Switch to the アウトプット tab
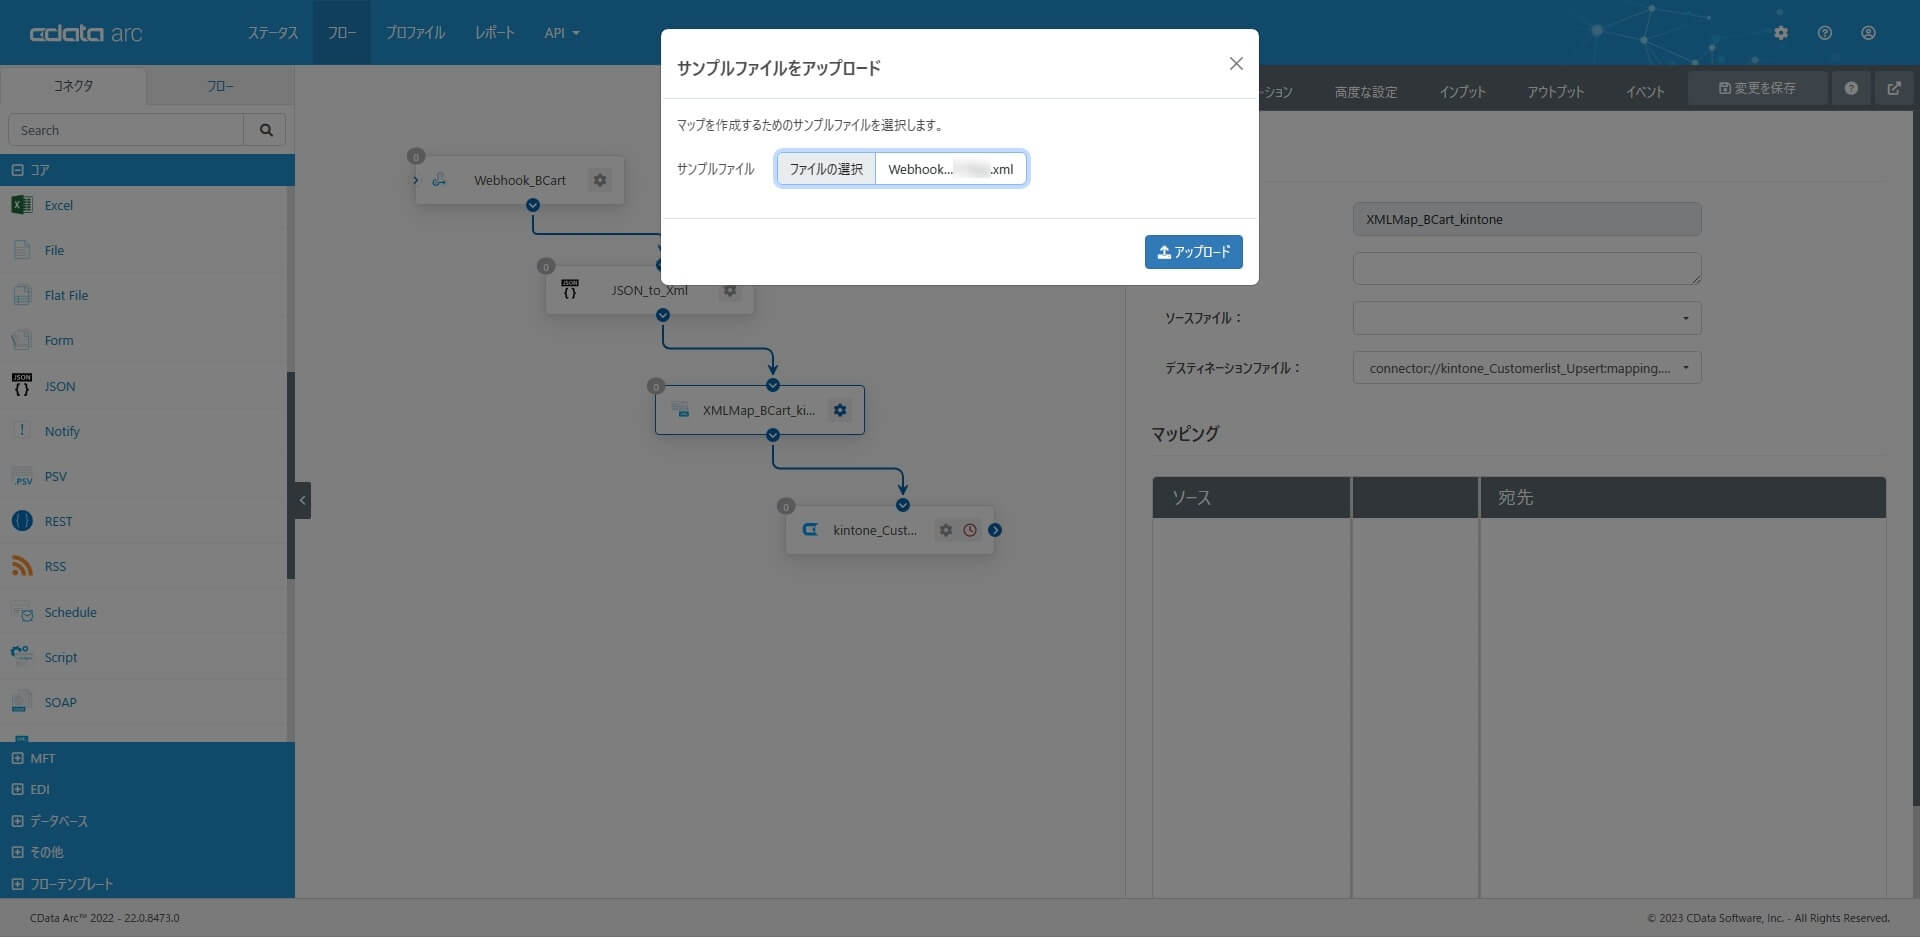This screenshot has width=1920, height=937. [1556, 92]
